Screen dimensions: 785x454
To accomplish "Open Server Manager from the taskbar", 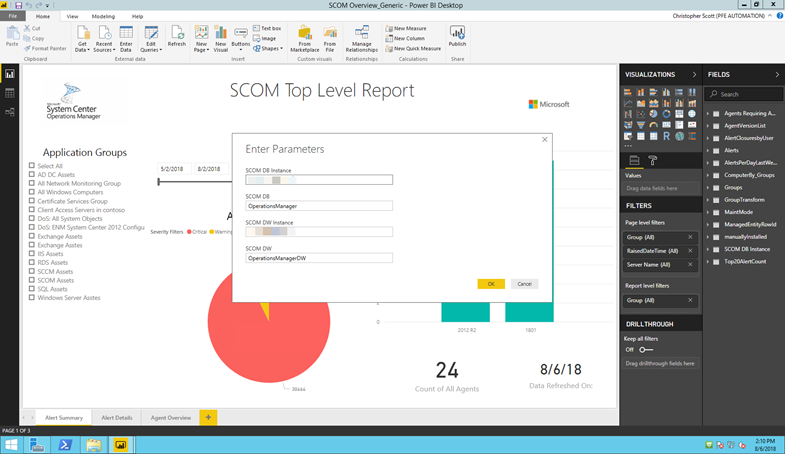I will 37,444.
